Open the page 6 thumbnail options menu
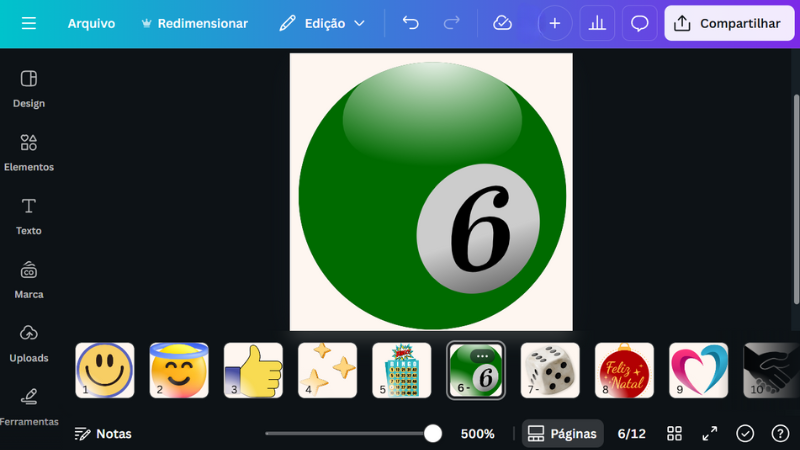 pos(482,356)
